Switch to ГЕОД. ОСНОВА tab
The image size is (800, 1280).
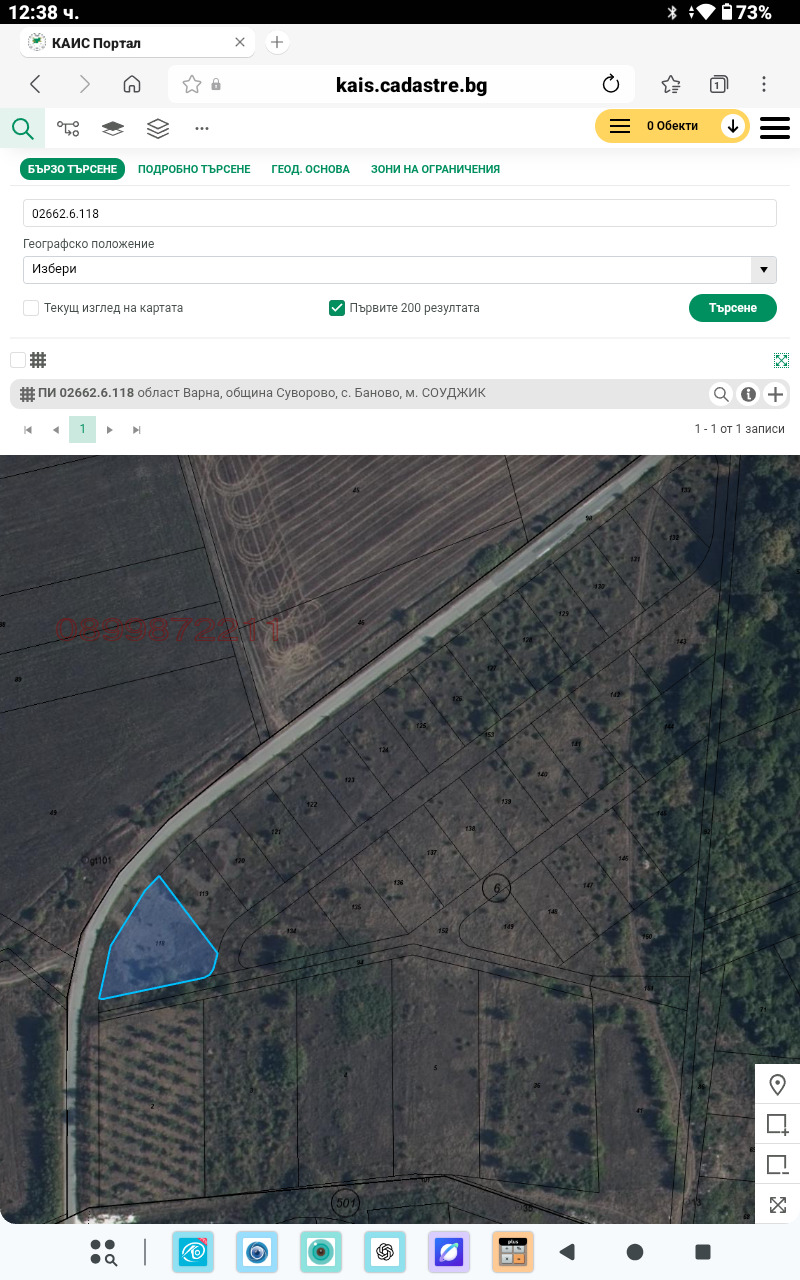(x=311, y=169)
